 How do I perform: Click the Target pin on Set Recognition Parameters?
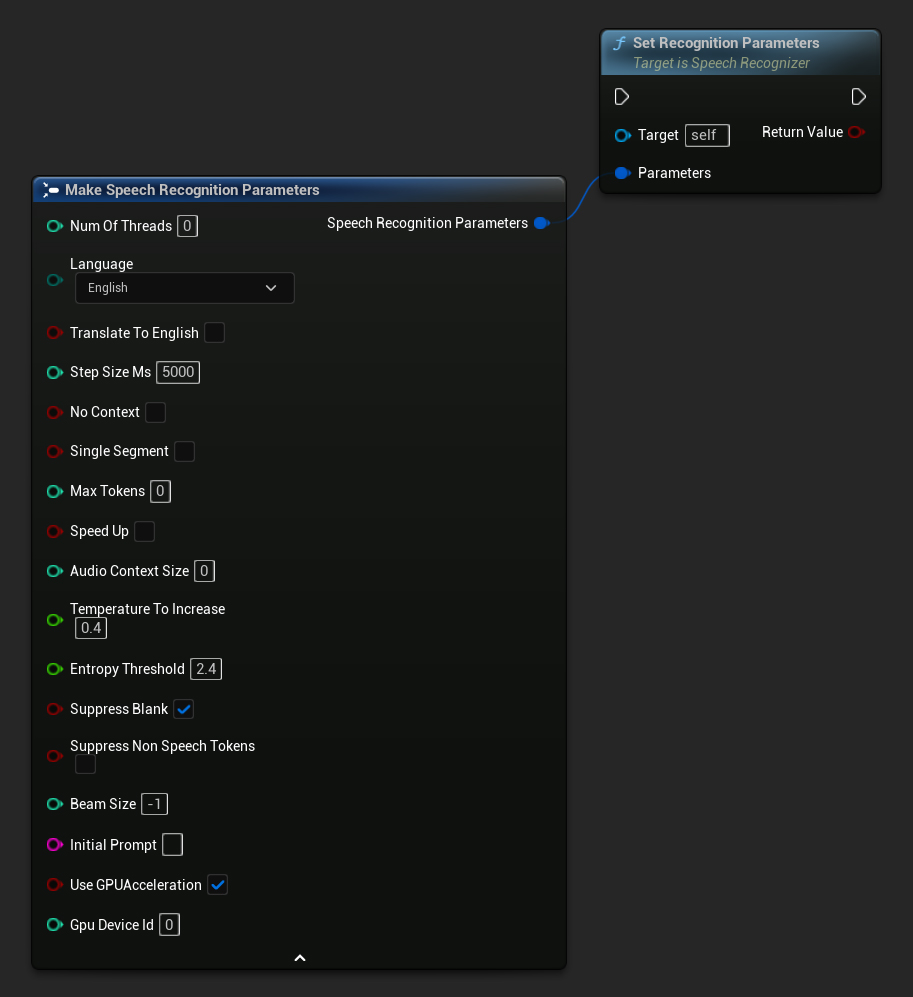622,135
